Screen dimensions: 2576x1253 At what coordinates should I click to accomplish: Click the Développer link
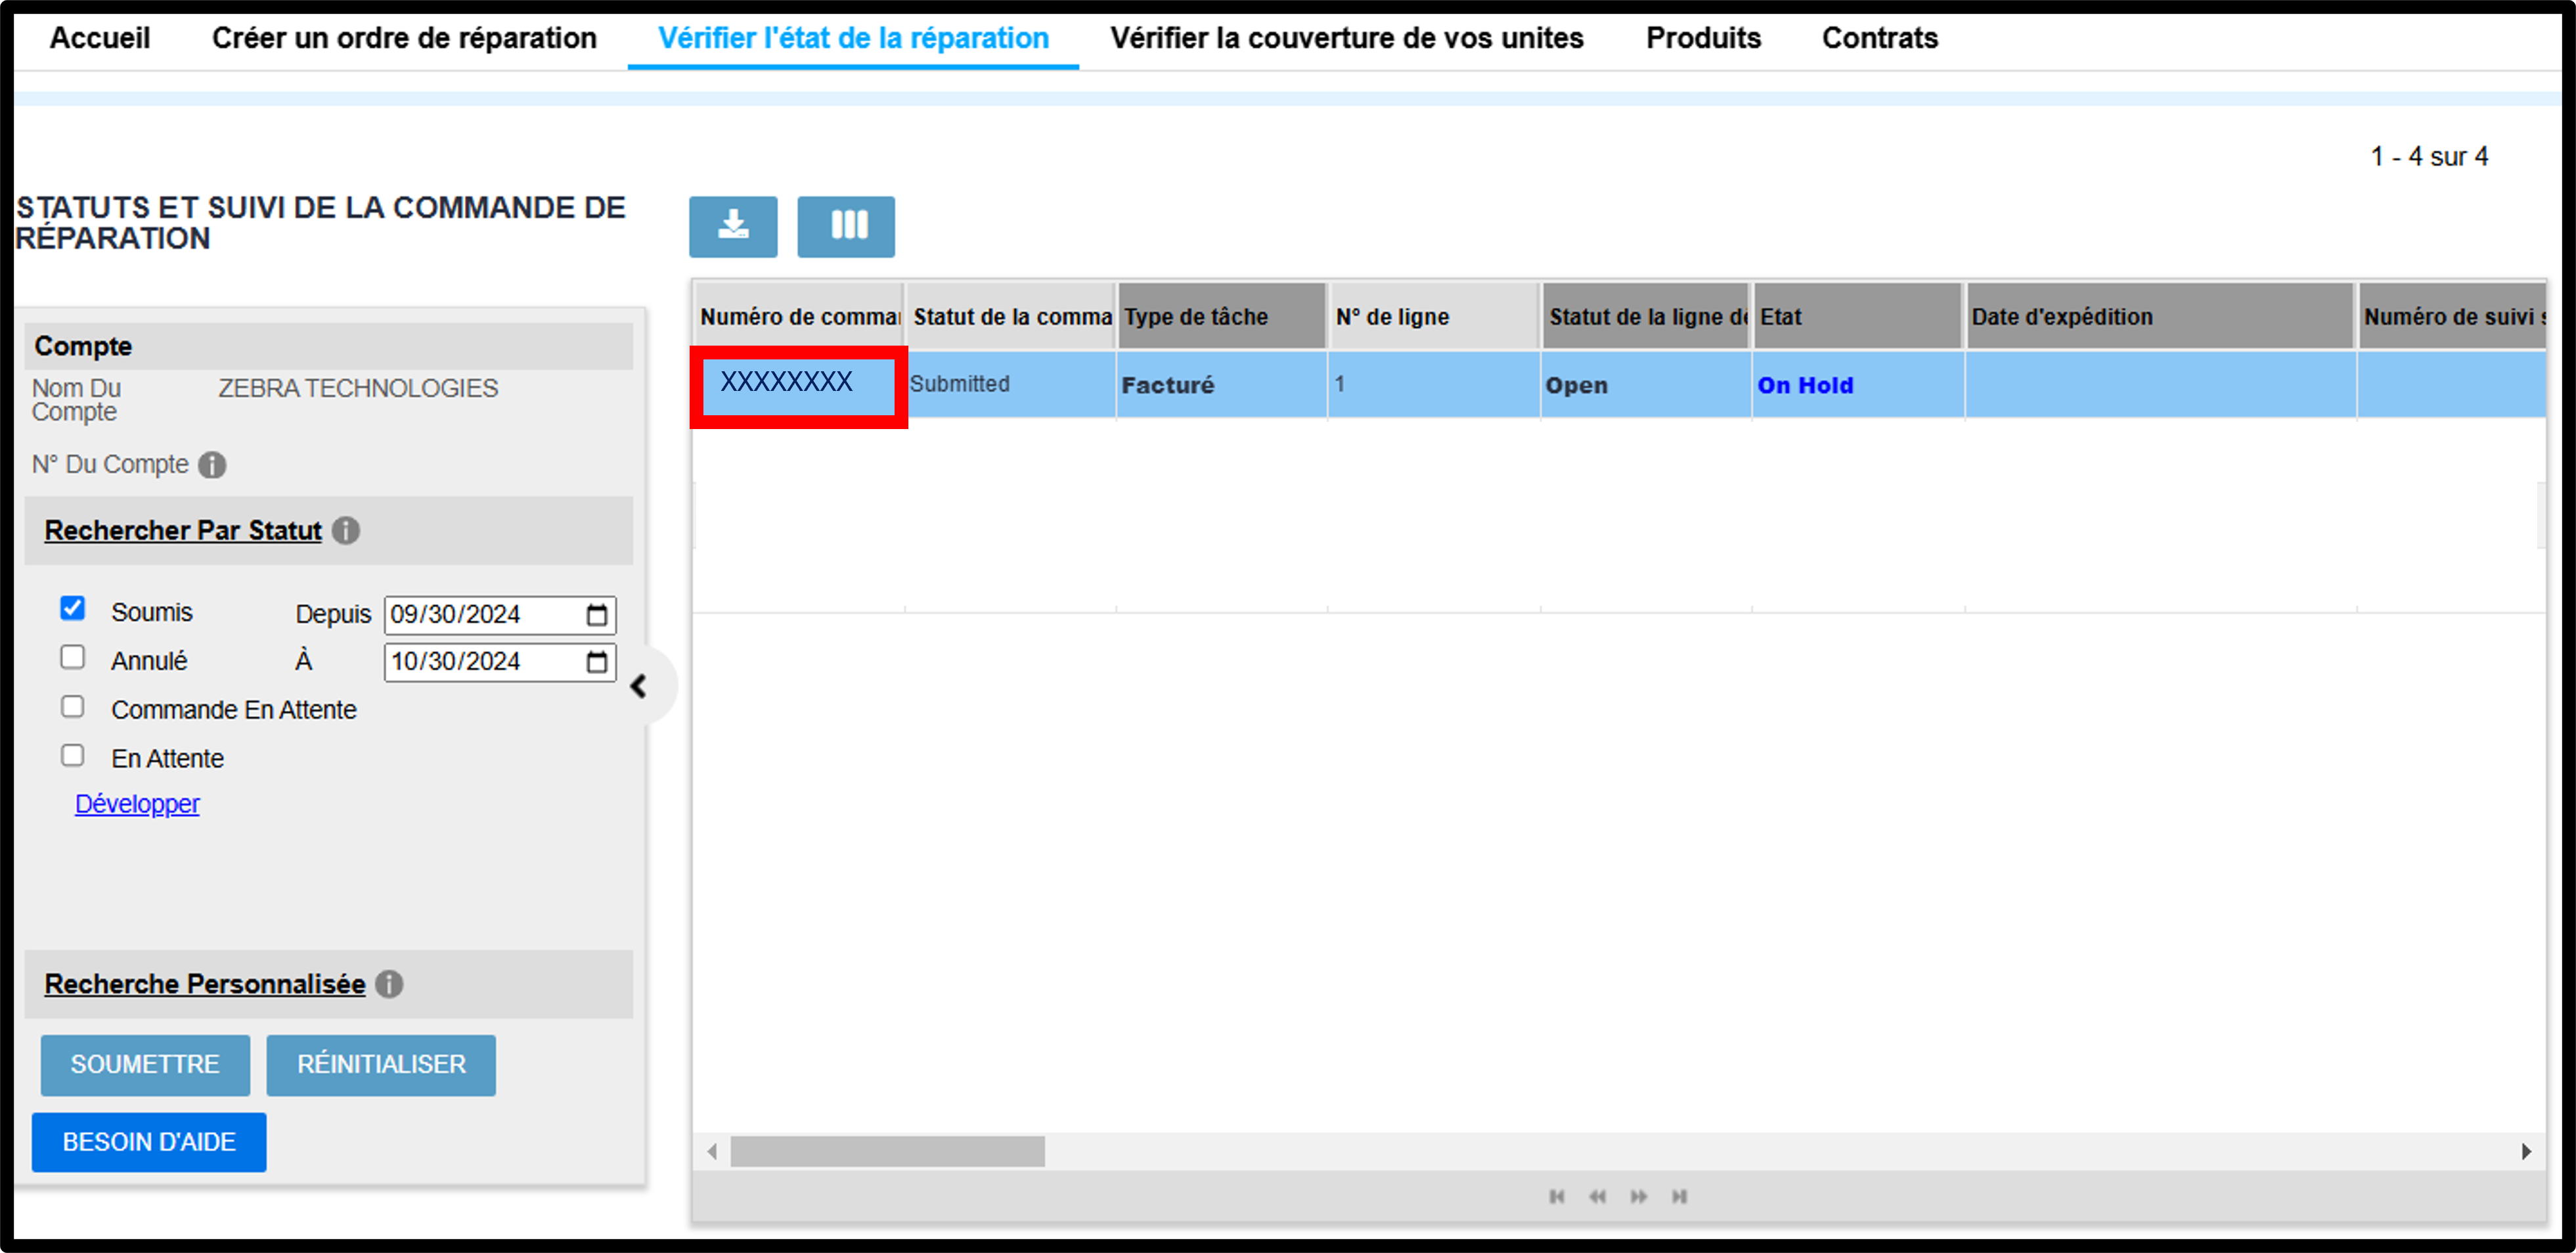(x=137, y=804)
